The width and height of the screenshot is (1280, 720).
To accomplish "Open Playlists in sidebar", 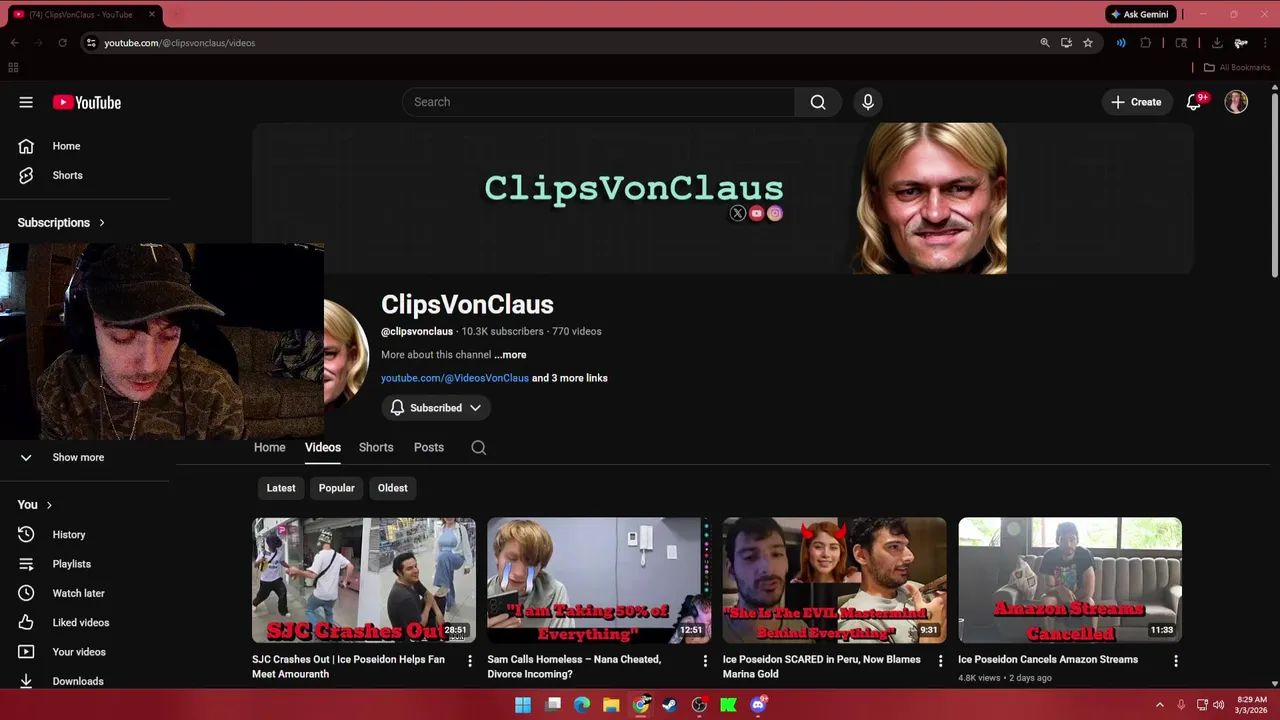I will pyautogui.click(x=71, y=564).
